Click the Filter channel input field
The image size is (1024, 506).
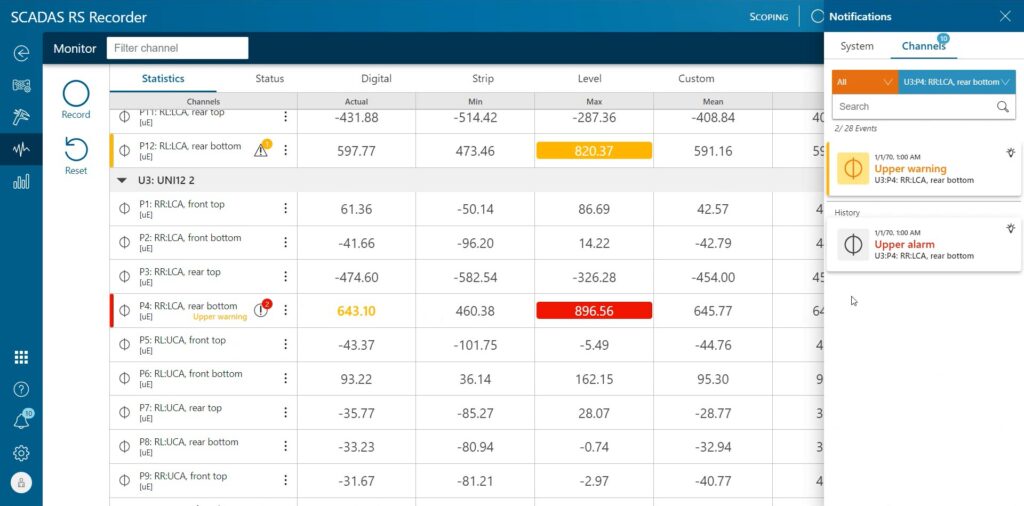tap(177, 48)
